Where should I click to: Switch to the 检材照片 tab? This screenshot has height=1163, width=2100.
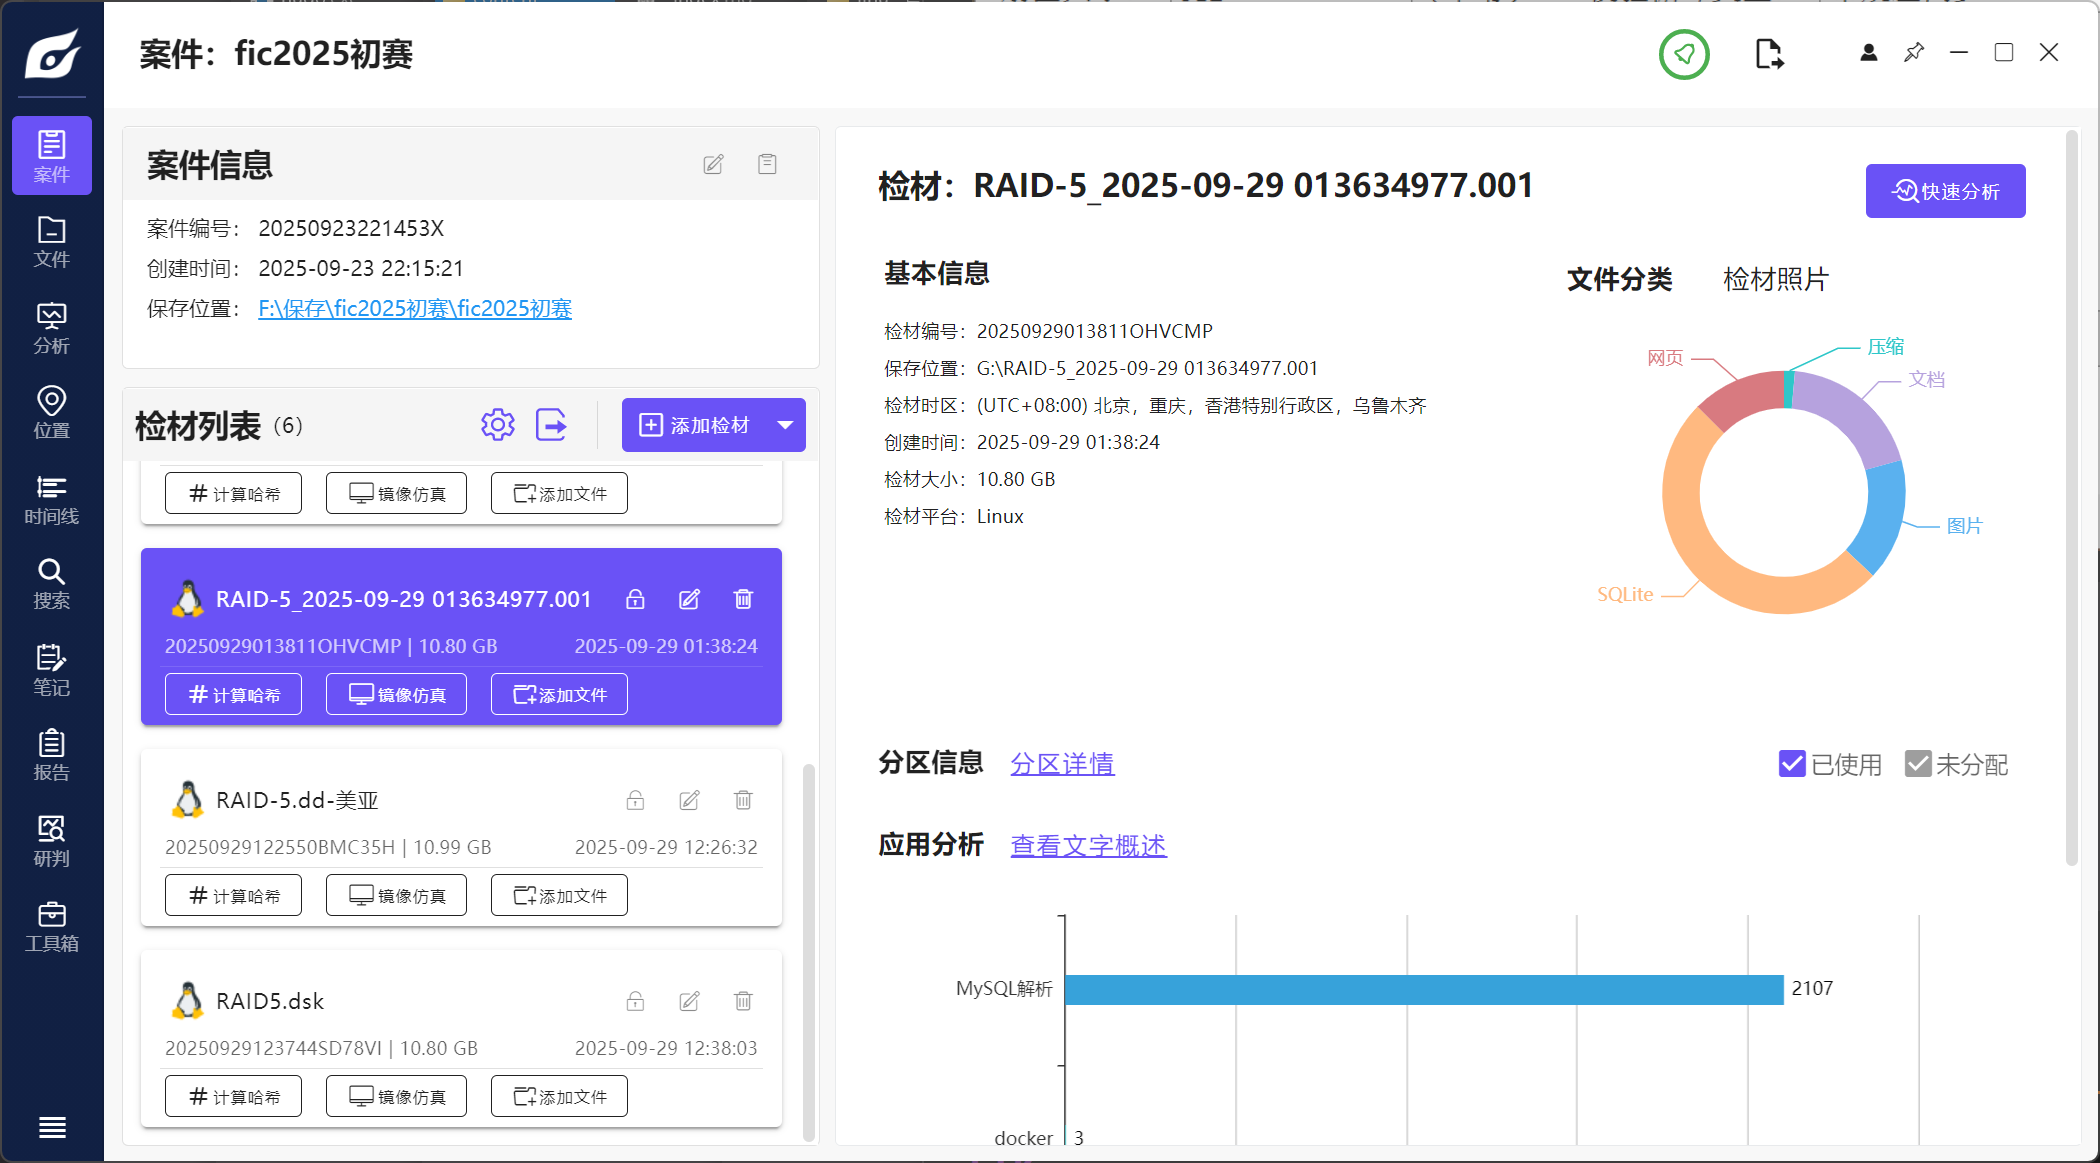[x=1775, y=279]
